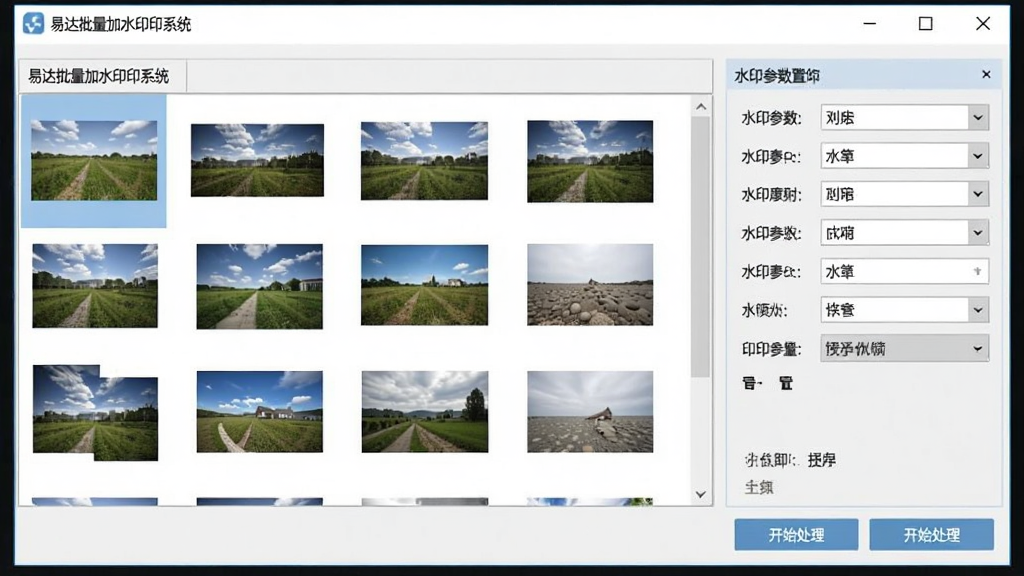Click the gallery scrollbar down arrow
Screen dimensions: 1024x576
[x=701, y=494]
